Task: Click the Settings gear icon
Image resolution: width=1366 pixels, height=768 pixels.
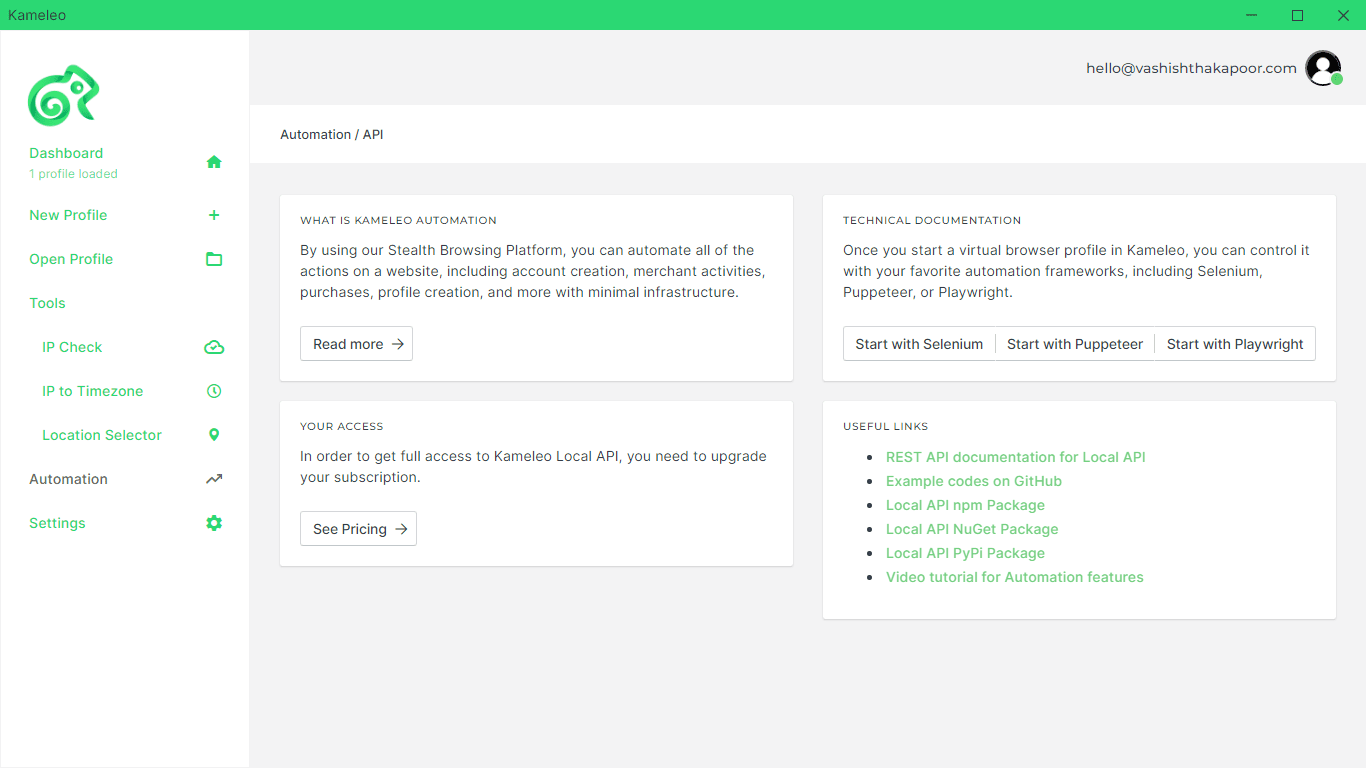Action: pos(214,523)
